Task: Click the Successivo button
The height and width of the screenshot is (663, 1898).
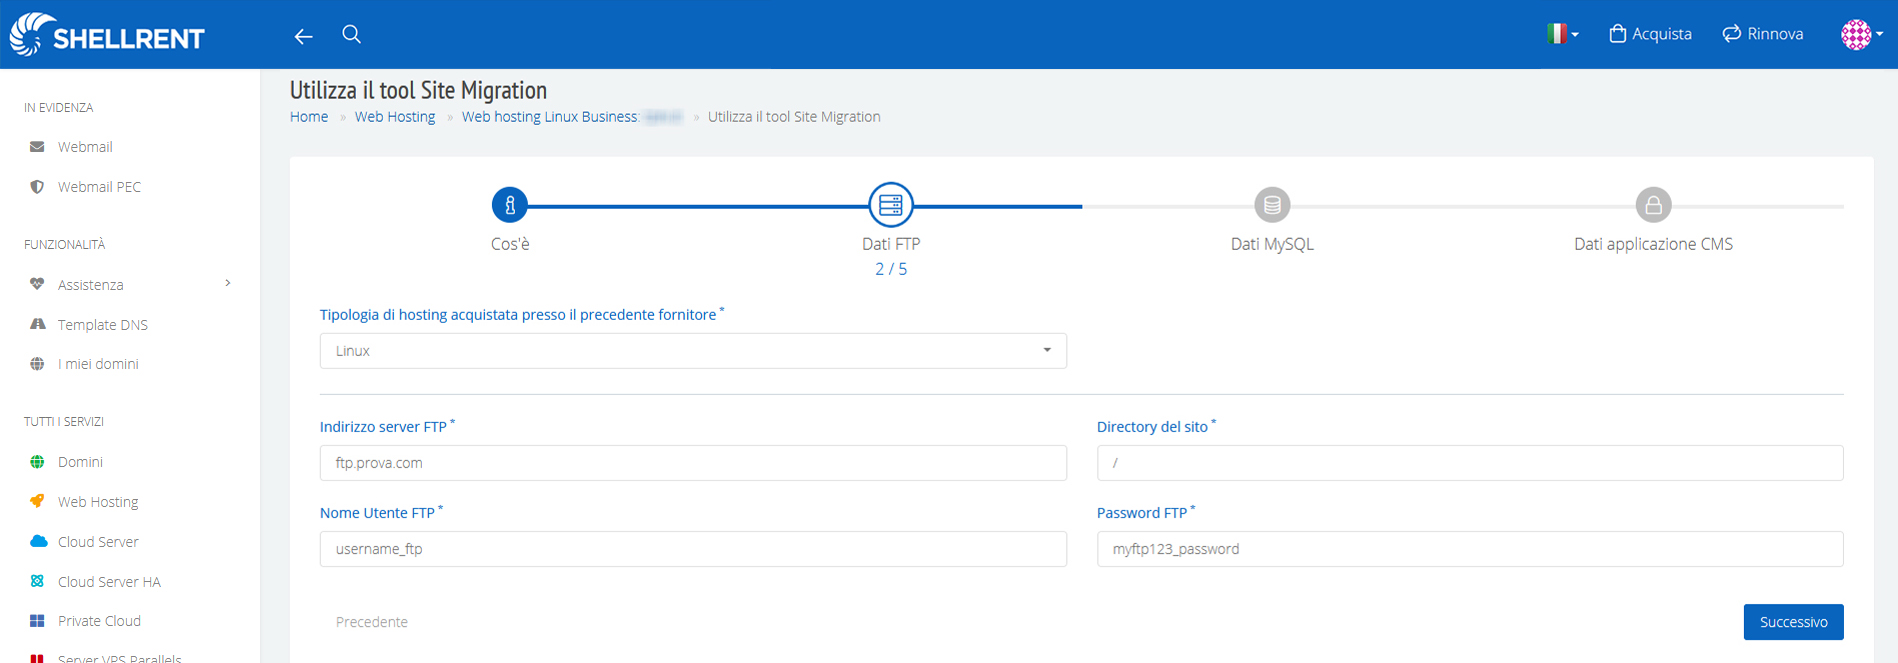Action: tap(1794, 622)
